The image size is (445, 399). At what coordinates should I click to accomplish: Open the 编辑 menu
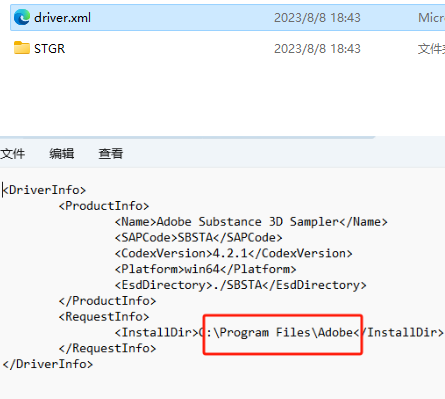(x=62, y=154)
